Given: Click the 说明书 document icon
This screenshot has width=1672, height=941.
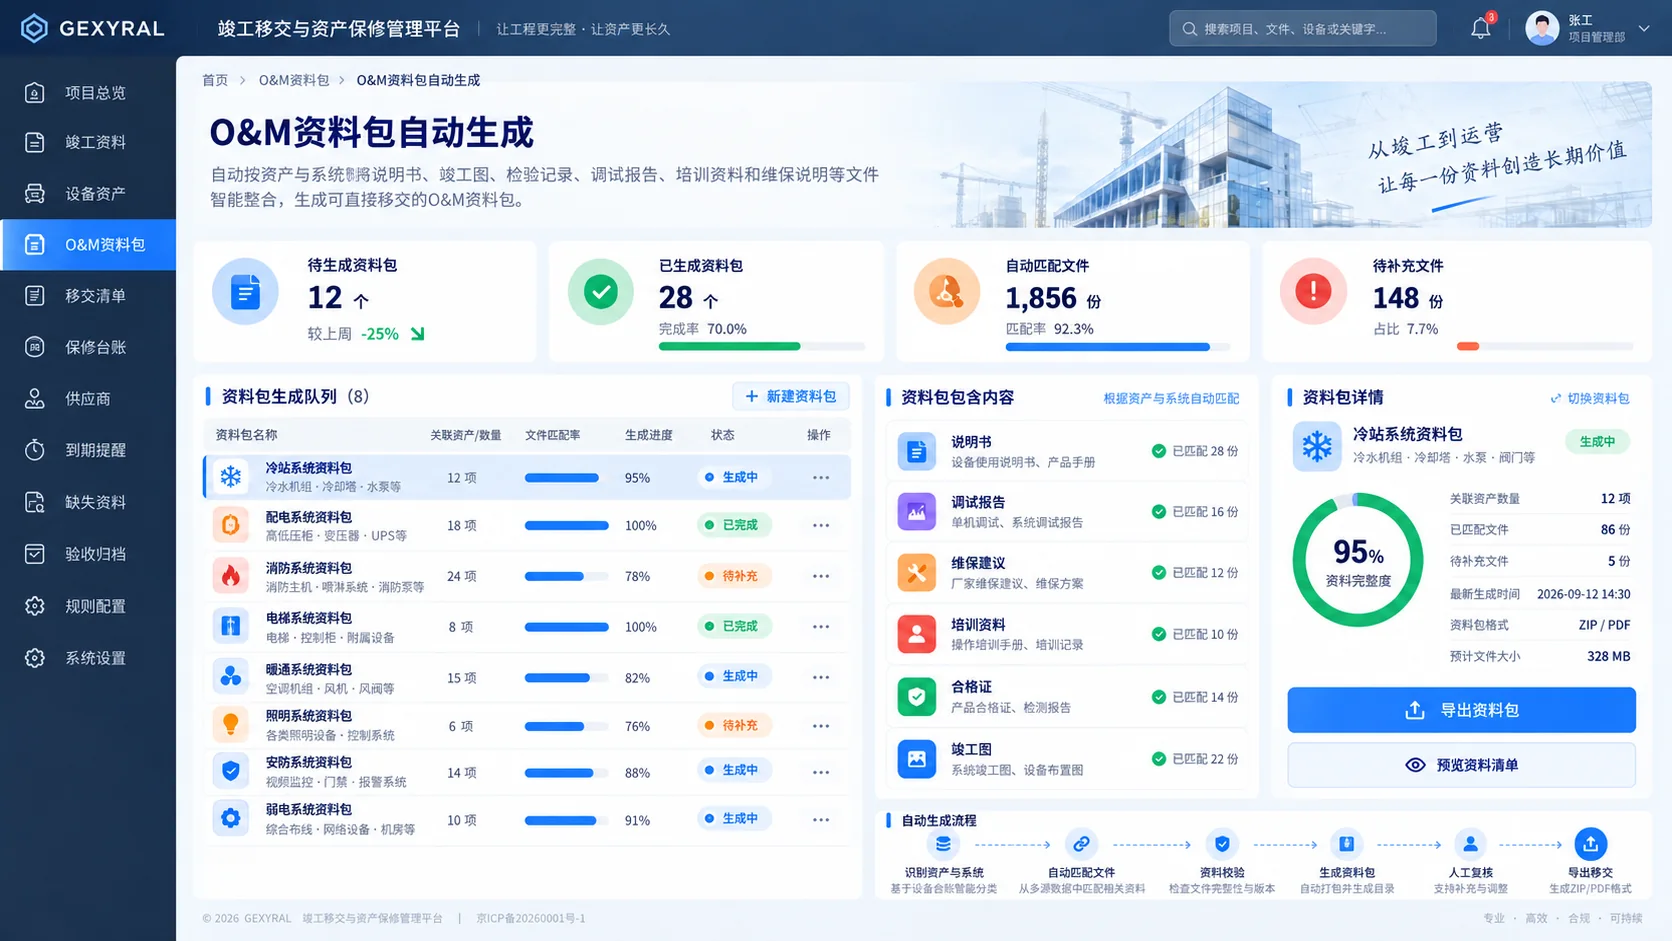Looking at the screenshot, I should [916, 451].
